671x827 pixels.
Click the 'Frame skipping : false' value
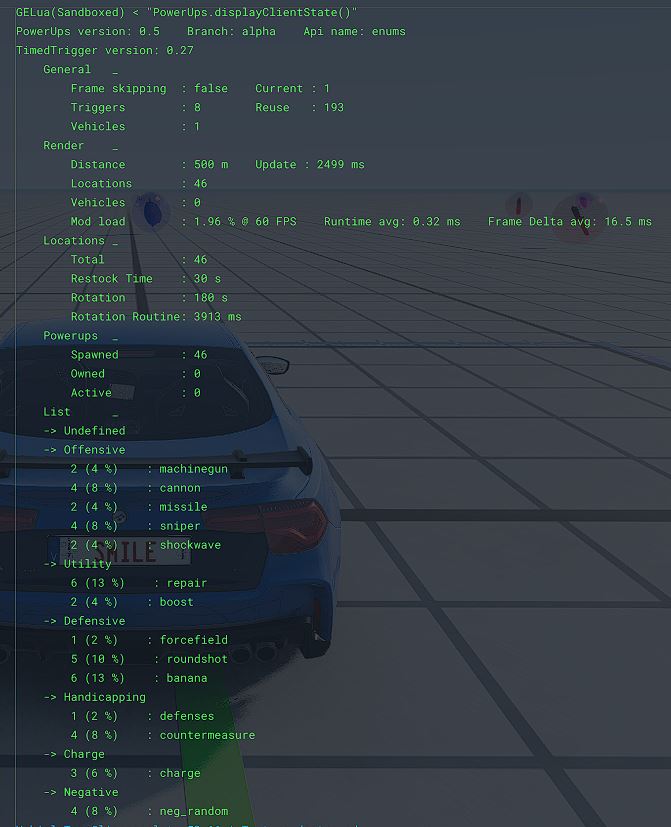click(x=149, y=88)
